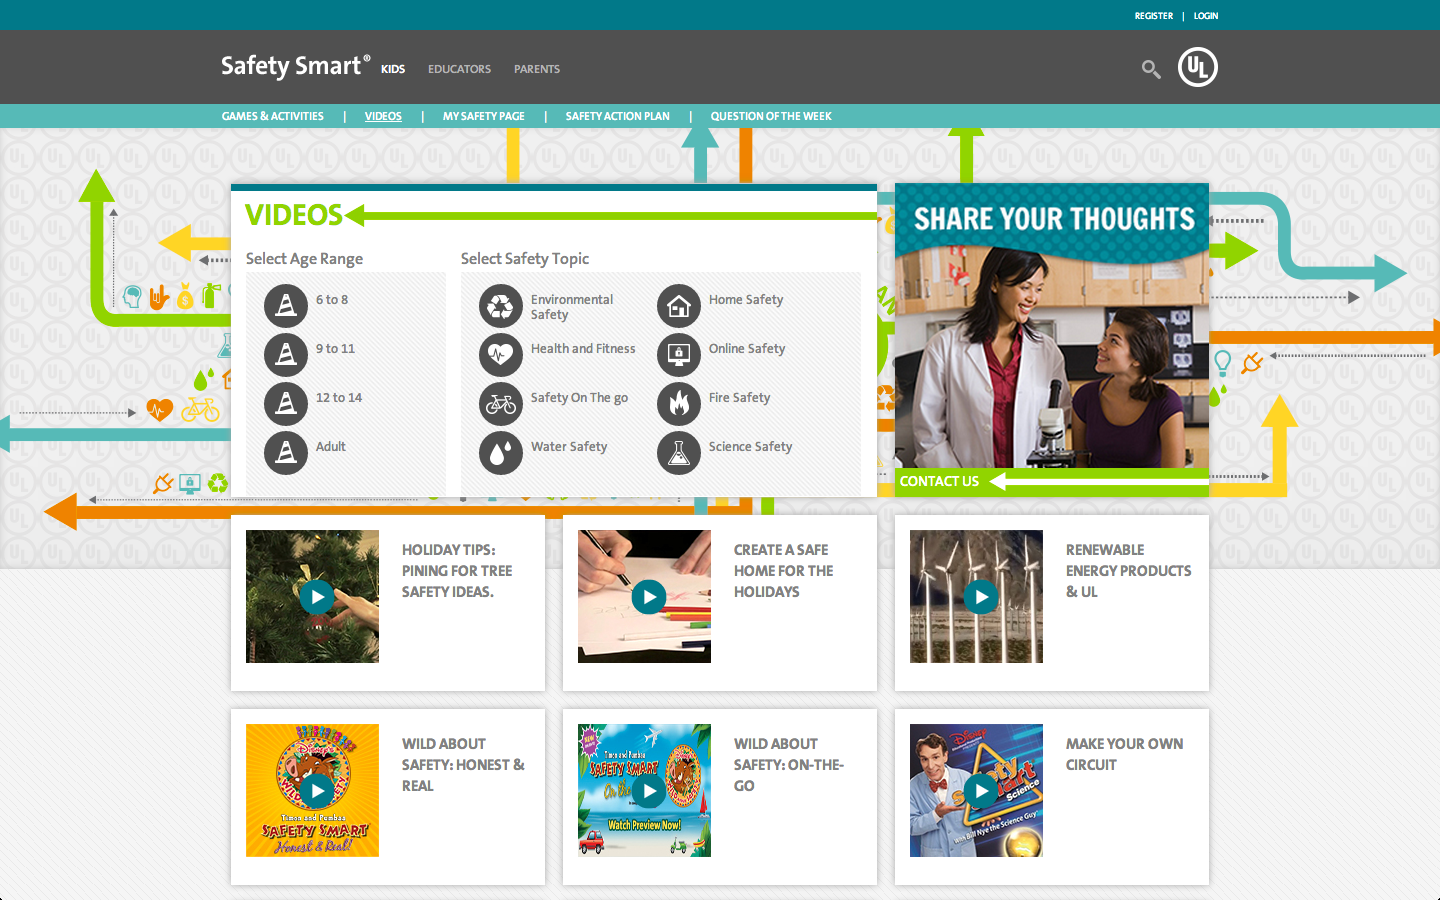The width and height of the screenshot is (1440, 900).
Task: Choose the Online Safety monitor icon
Action: 679,355
